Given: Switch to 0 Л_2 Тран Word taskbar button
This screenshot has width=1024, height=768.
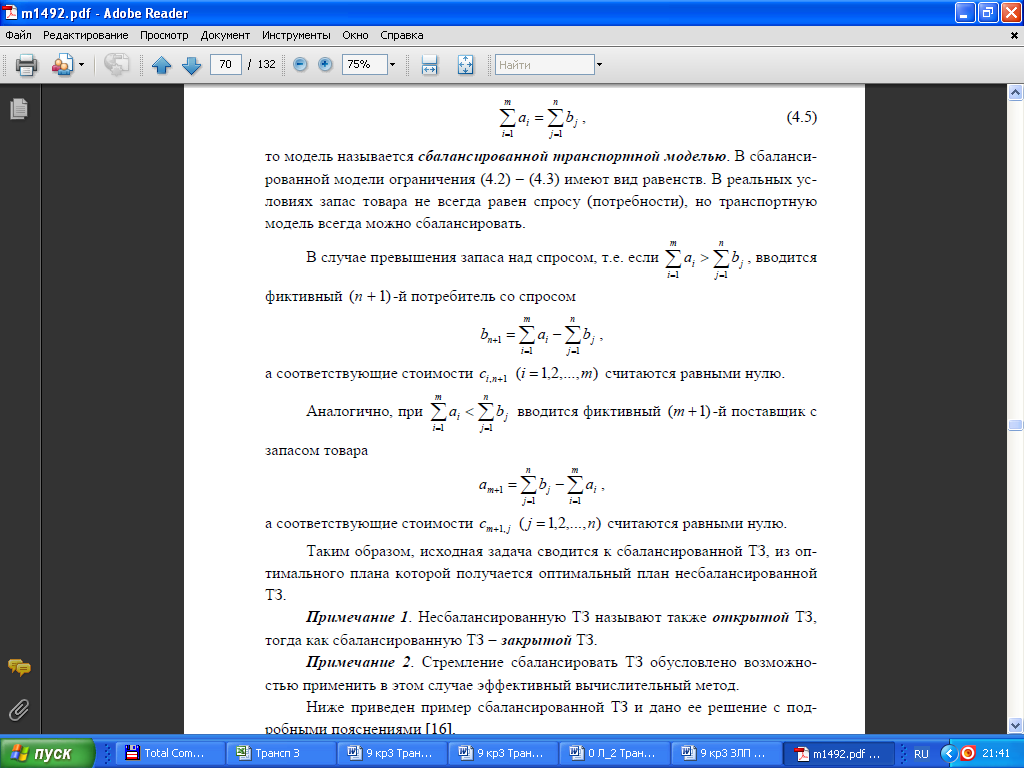Looking at the screenshot, I should click(x=615, y=753).
